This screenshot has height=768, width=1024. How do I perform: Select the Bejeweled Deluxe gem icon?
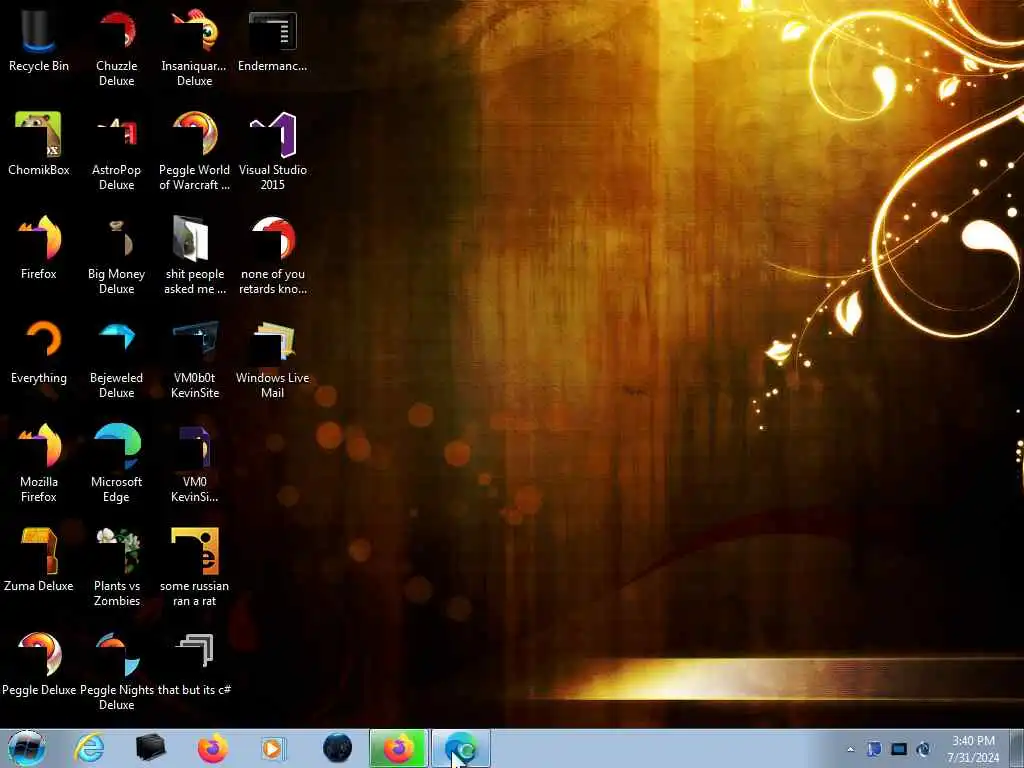pyautogui.click(x=116, y=360)
